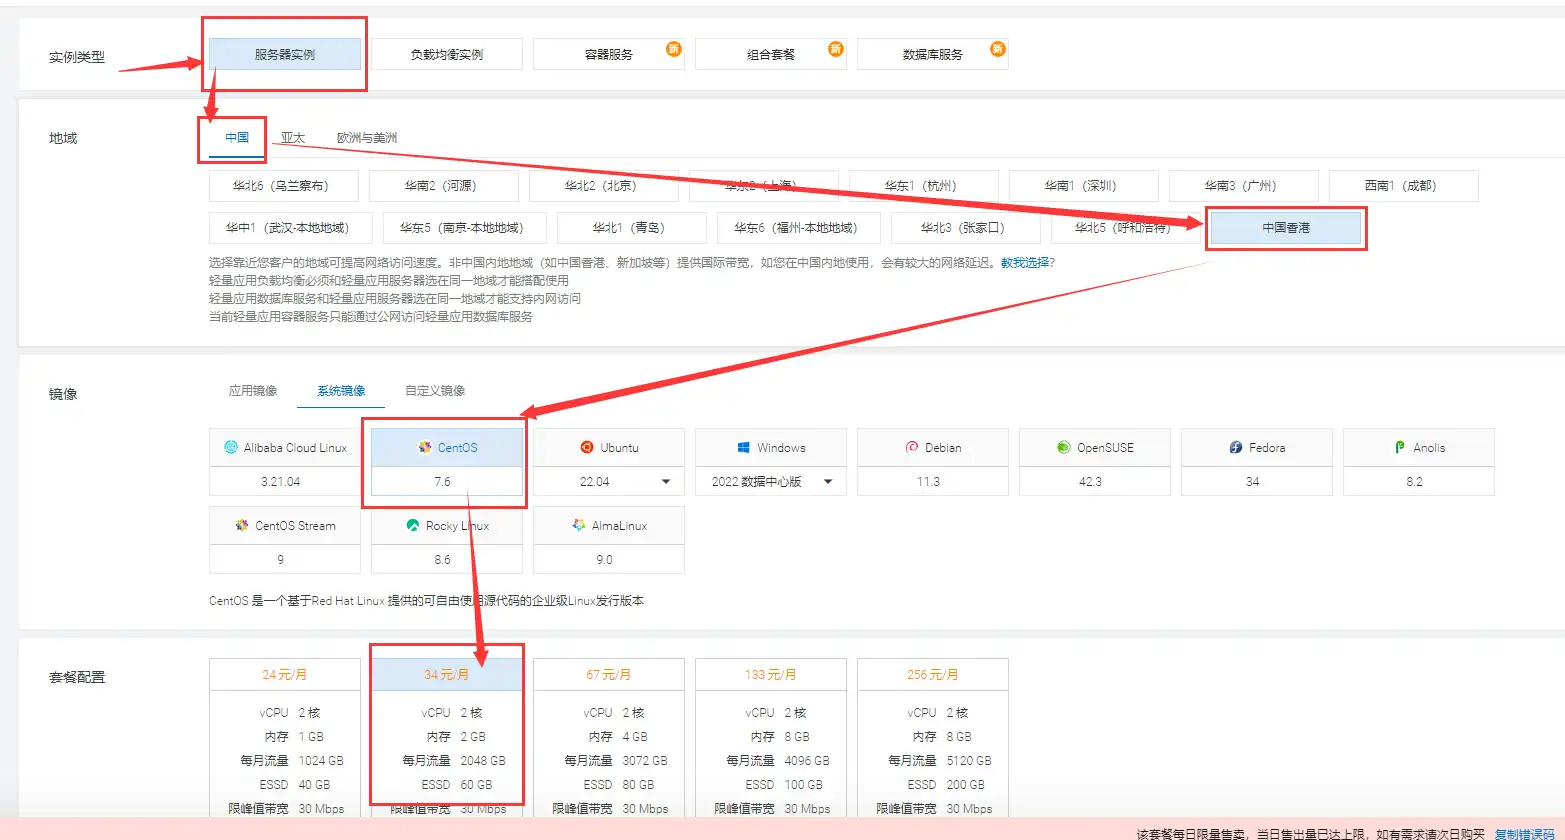Select the 服务器实例 instance type
The width and height of the screenshot is (1565, 840).
(285, 54)
